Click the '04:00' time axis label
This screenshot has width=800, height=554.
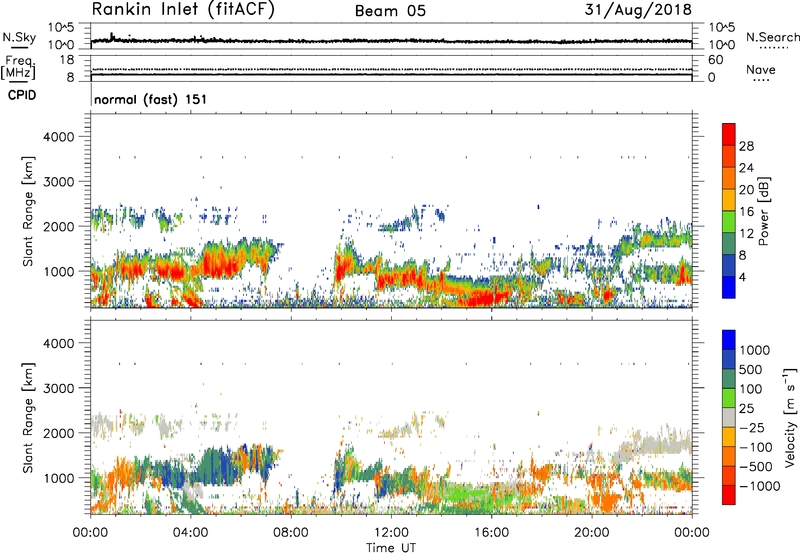tap(191, 533)
